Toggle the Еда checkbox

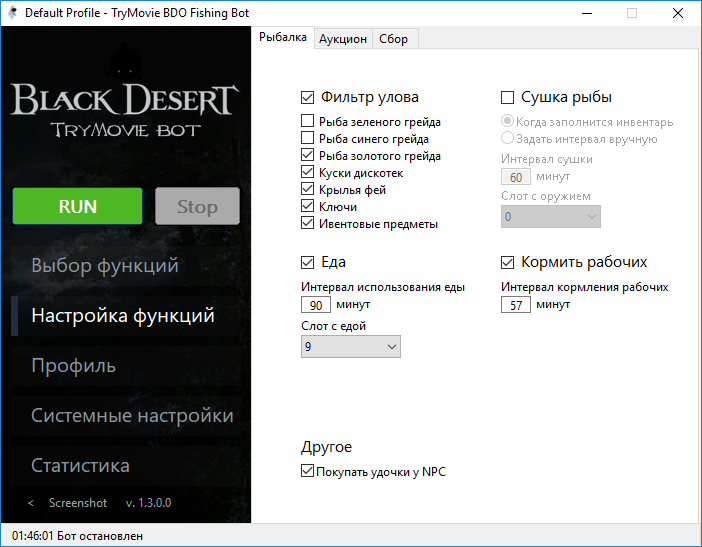pyautogui.click(x=308, y=262)
